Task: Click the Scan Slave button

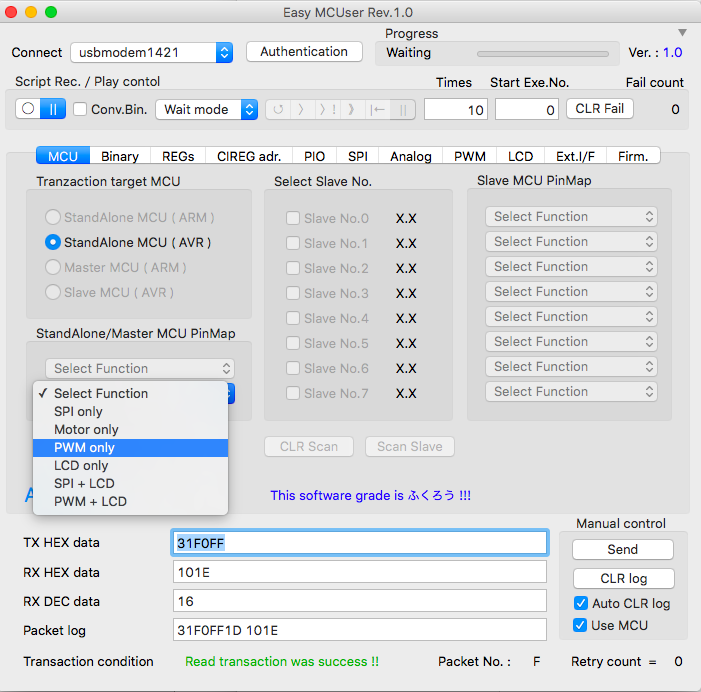Action: (x=410, y=447)
